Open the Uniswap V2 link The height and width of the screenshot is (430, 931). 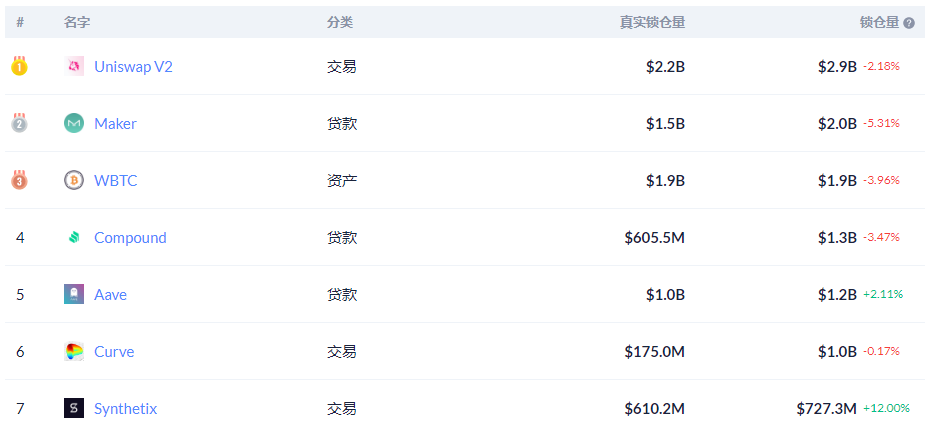[134, 67]
